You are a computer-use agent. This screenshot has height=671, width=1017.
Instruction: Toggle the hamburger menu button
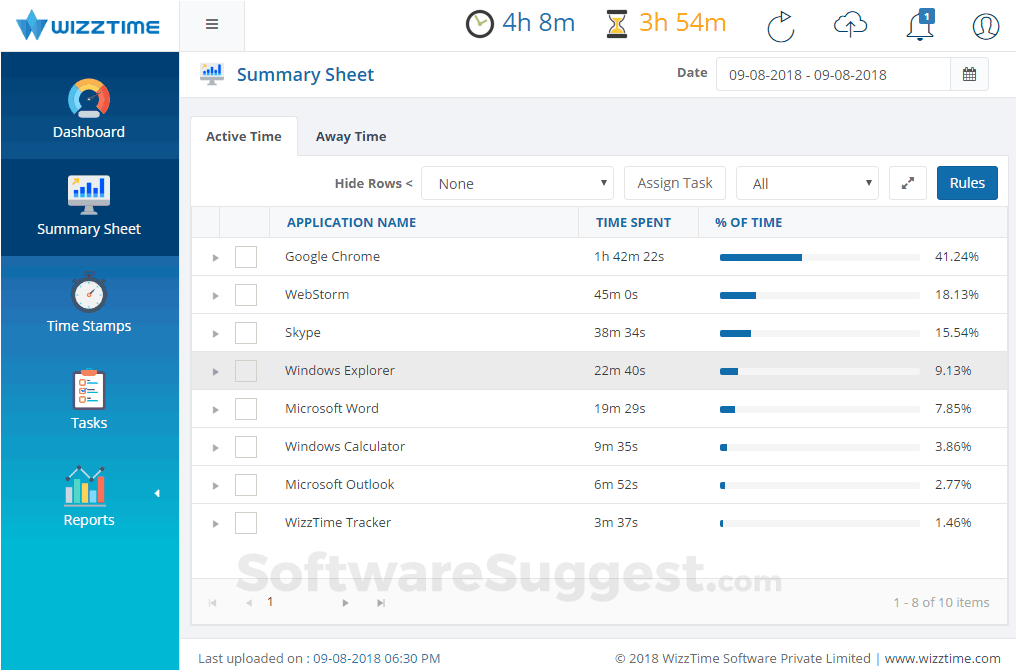point(211,25)
